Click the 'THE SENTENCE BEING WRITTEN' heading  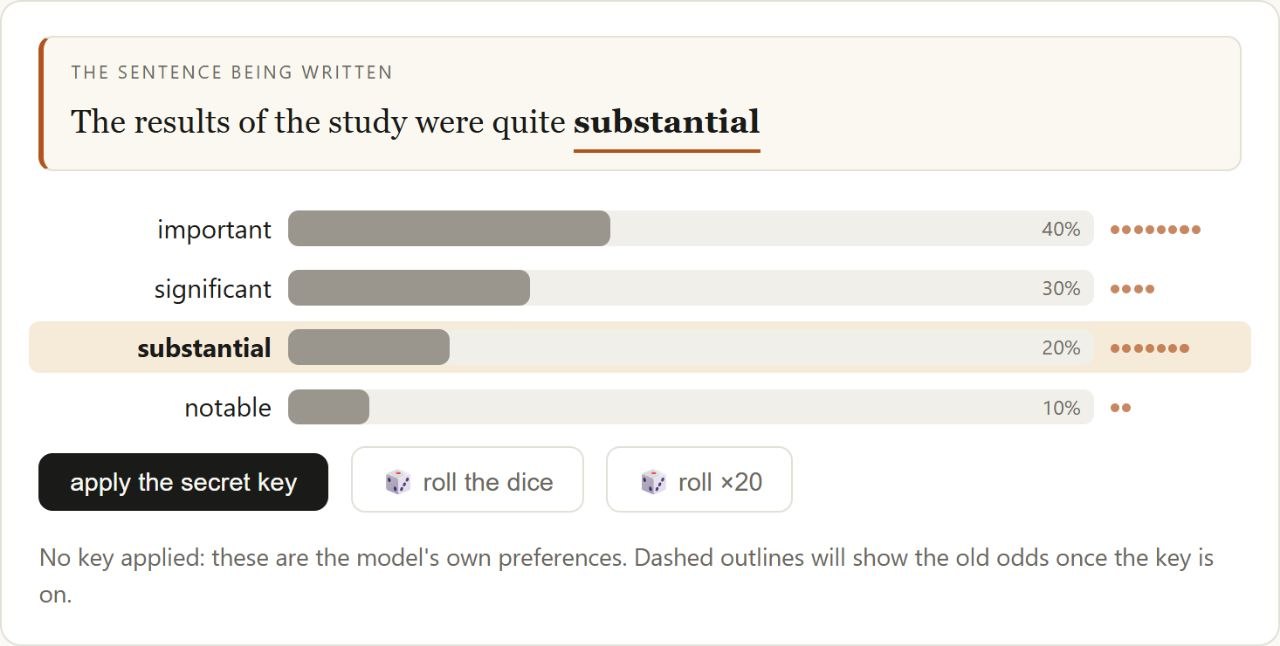point(232,72)
